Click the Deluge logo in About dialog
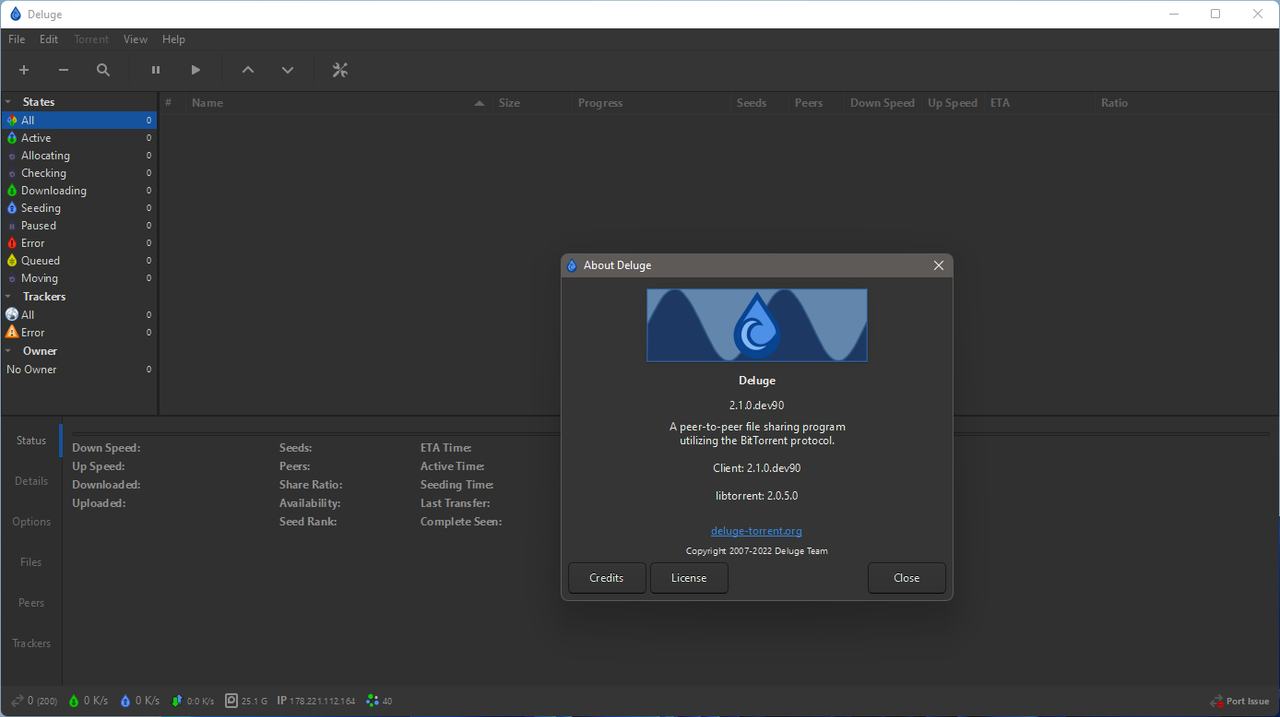This screenshot has width=1280, height=717. click(x=757, y=325)
